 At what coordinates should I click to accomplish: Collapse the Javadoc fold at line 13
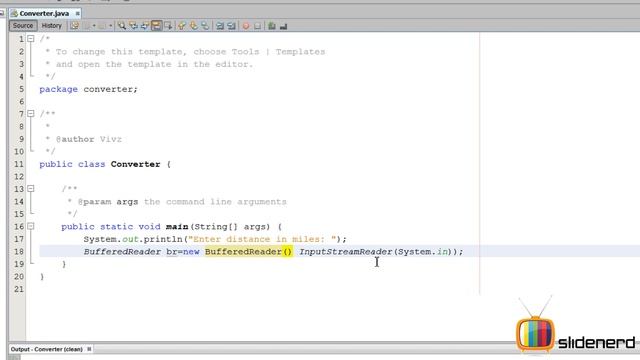click(x=31, y=189)
